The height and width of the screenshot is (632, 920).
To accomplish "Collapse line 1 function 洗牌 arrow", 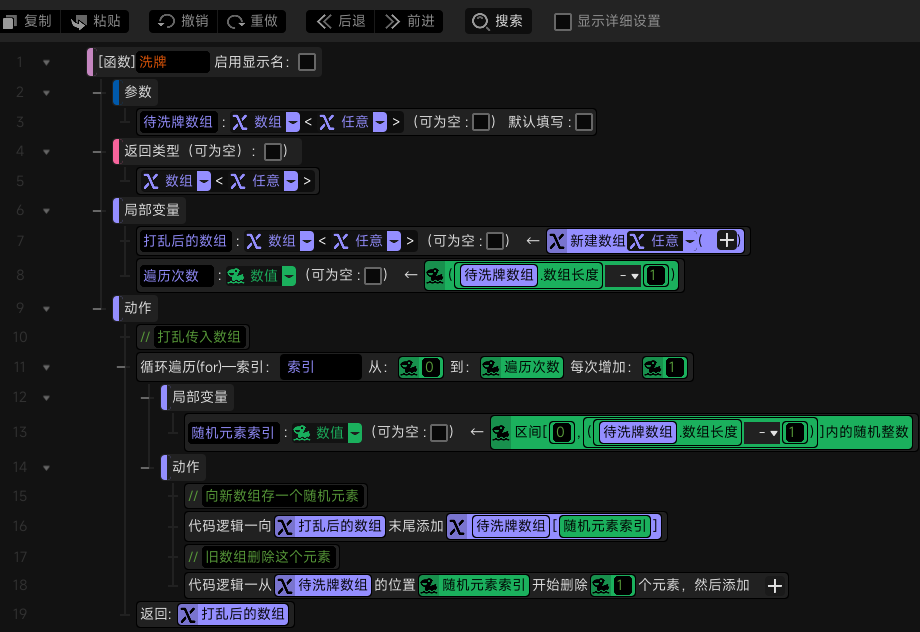I will point(46,62).
